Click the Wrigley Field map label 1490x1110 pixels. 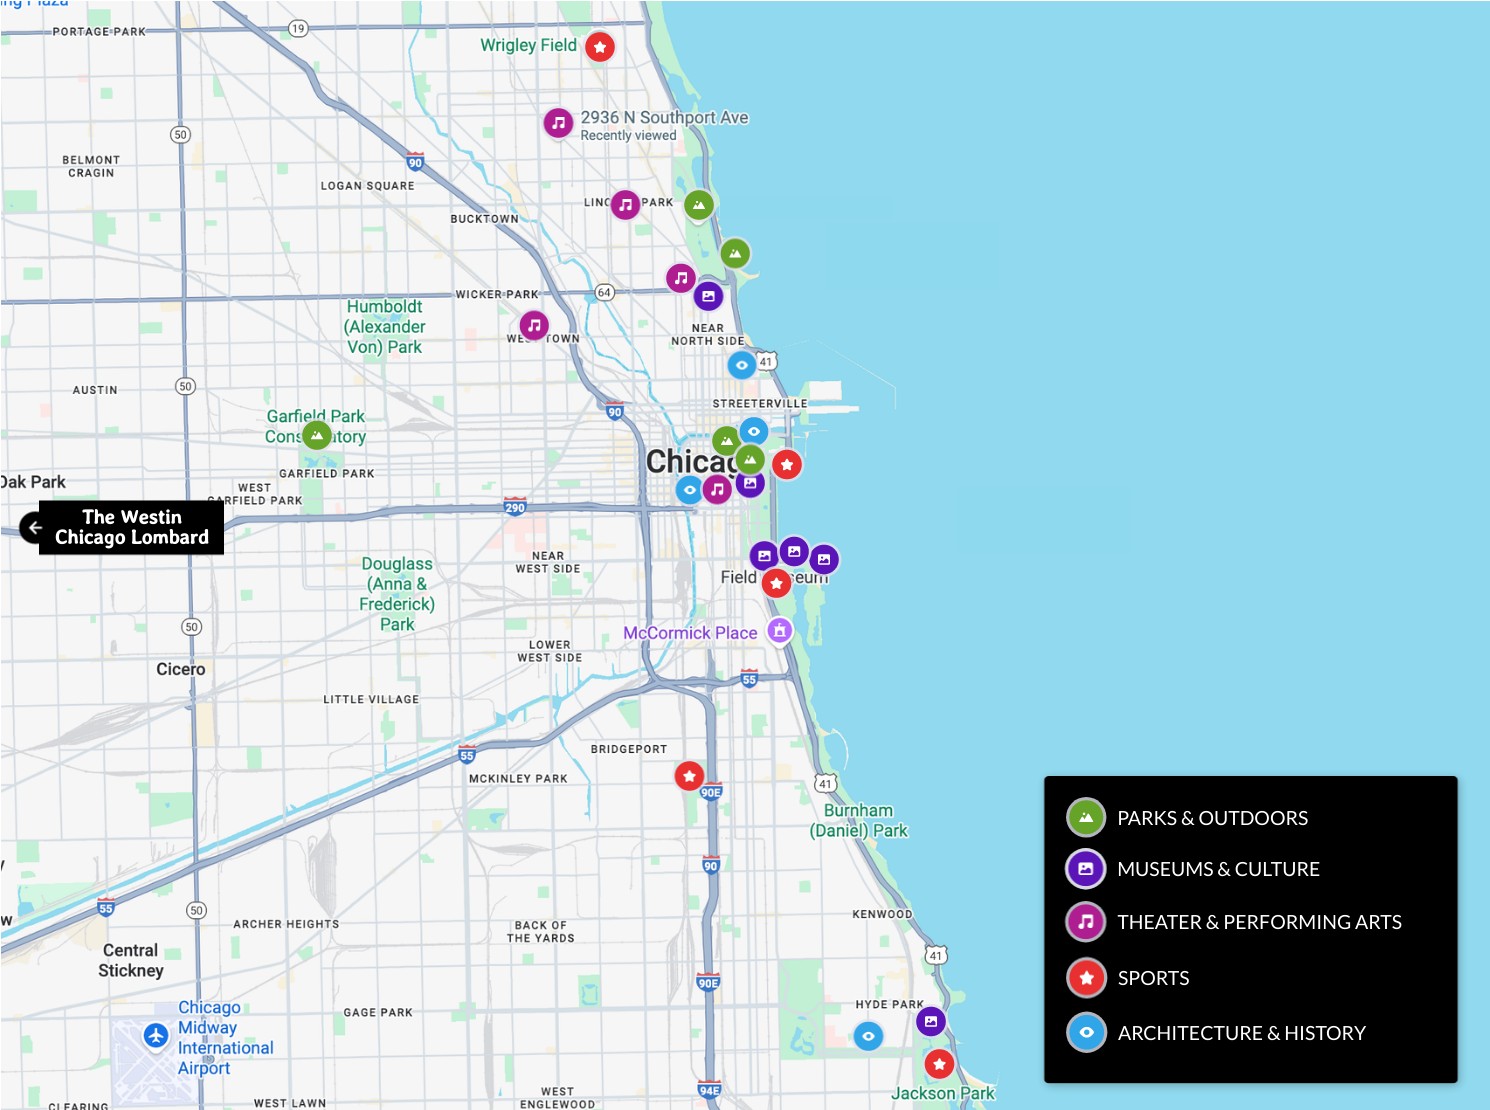tap(528, 45)
